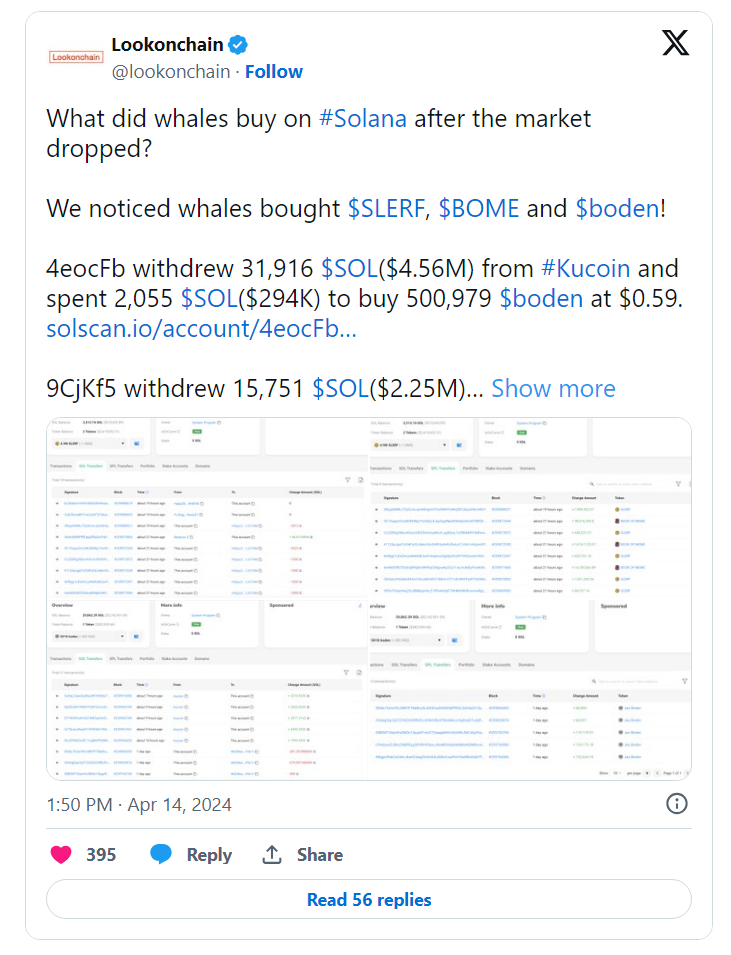731x955 pixels.
Task: Open the bottom-right Solscan screenshot thumbnail
Action: pyautogui.click(x=530, y=689)
